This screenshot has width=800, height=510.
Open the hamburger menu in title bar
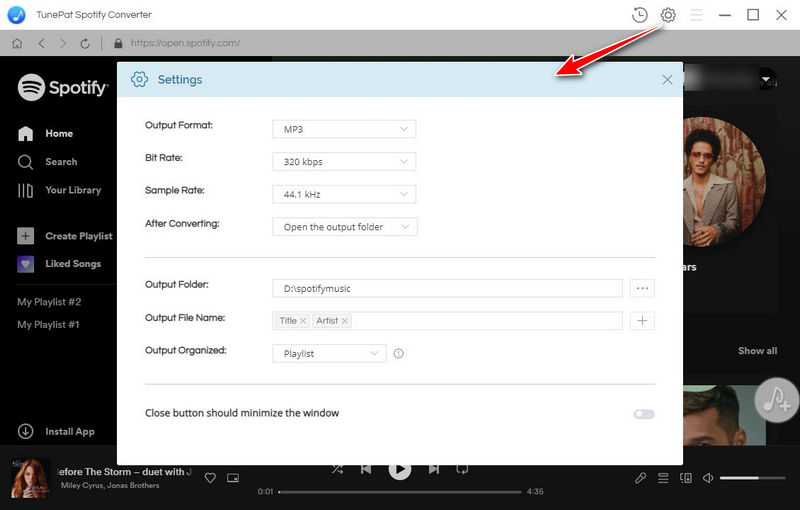[x=696, y=15]
